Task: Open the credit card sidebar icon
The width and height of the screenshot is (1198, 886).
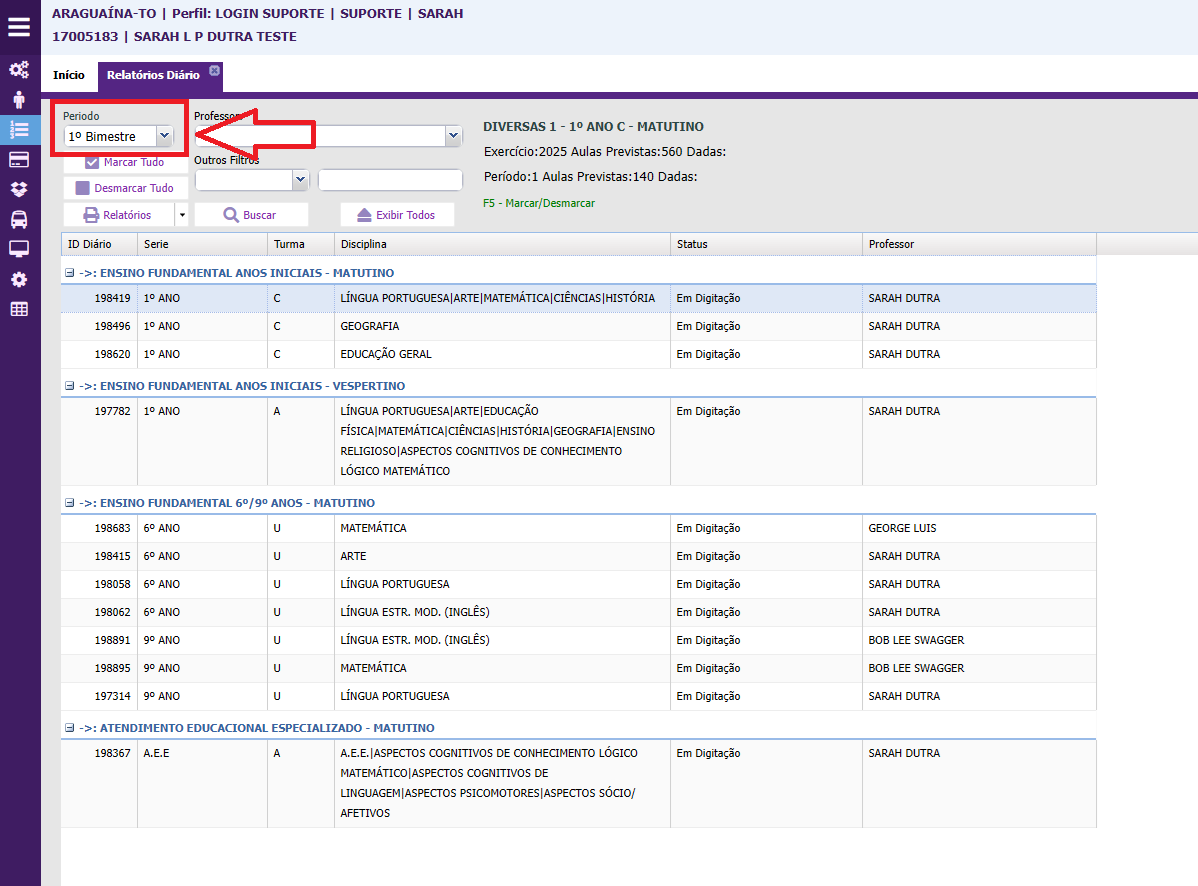Action: point(19,160)
